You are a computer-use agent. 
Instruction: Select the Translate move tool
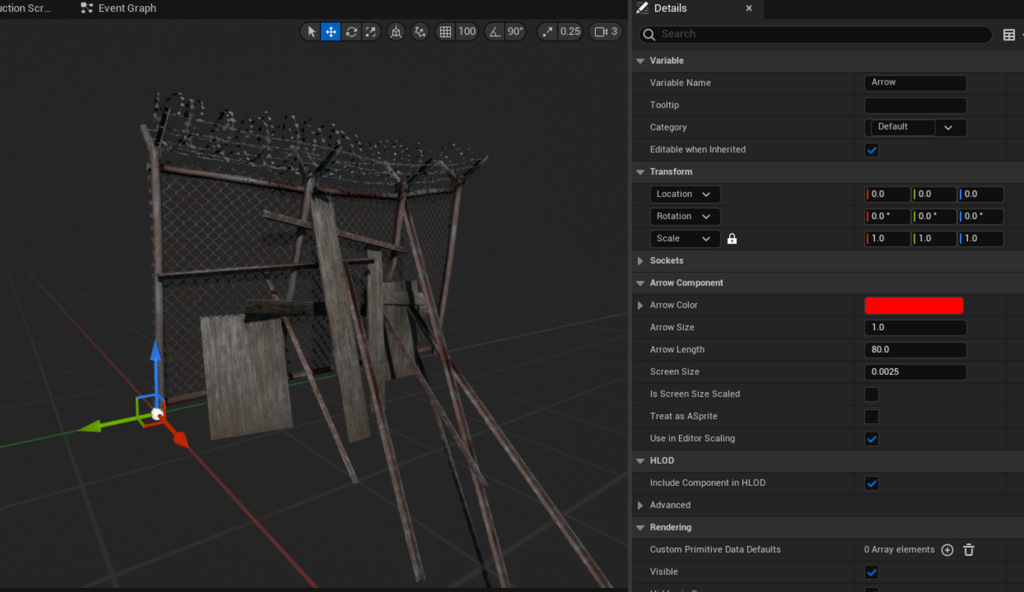click(x=331, y=32)
